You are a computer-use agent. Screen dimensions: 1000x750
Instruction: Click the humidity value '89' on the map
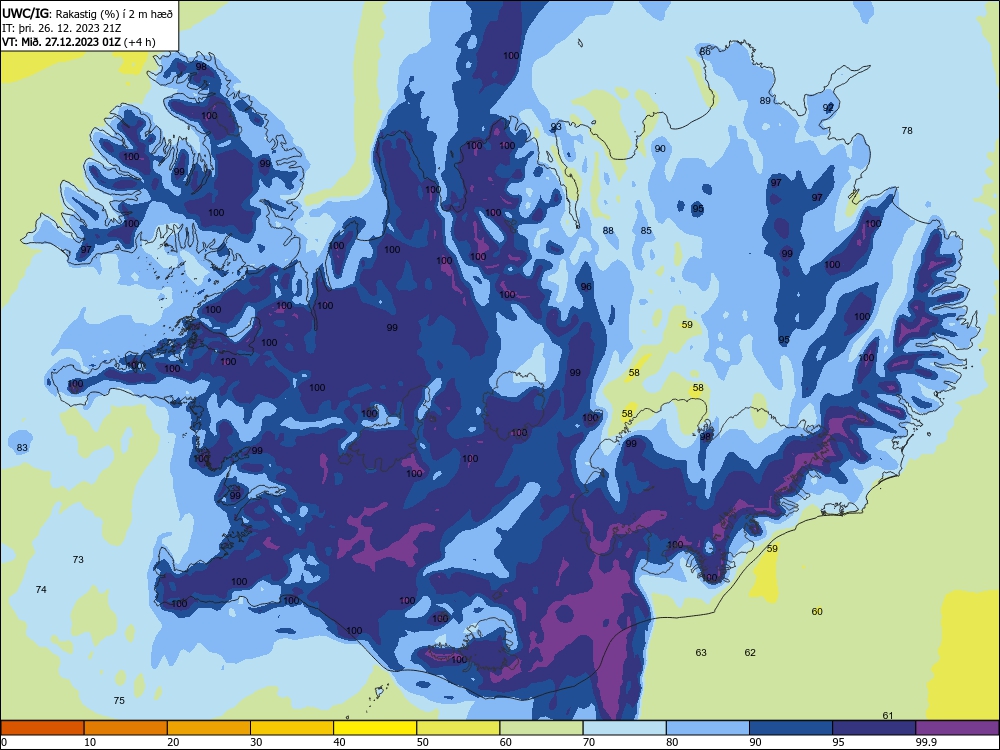(765, 101)
